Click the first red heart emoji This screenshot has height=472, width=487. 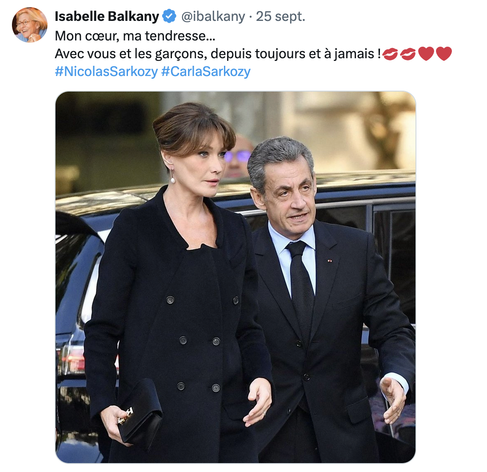click(426, 54)
